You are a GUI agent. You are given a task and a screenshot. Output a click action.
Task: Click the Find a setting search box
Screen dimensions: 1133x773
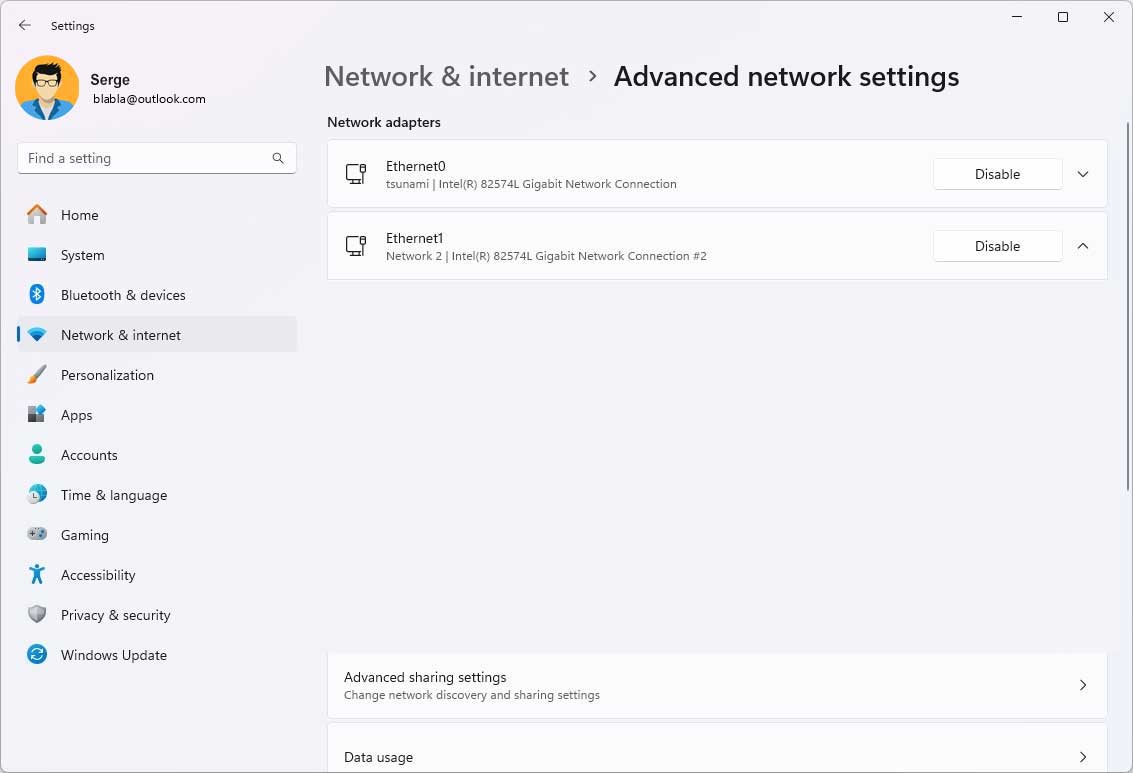(x=145, y=158)
